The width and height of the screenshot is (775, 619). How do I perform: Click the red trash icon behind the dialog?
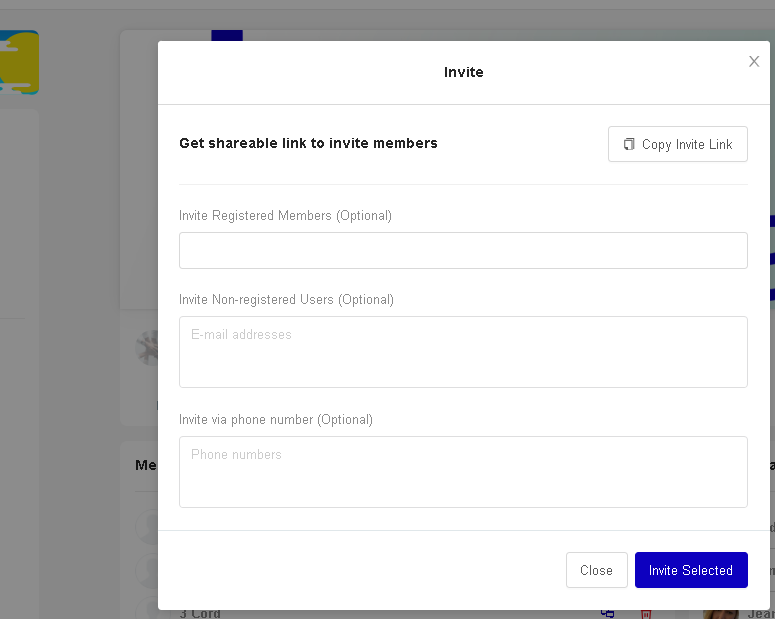646,614
